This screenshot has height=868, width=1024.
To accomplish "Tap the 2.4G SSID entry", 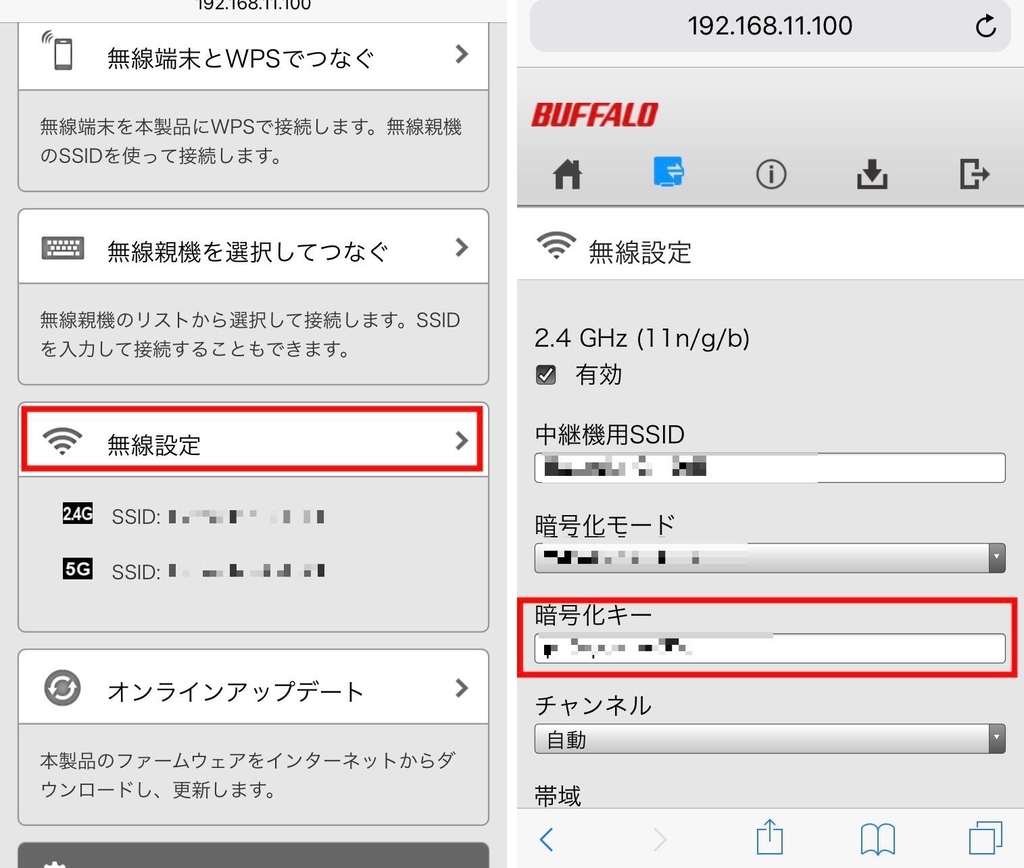I will click(x=218, y=517).
